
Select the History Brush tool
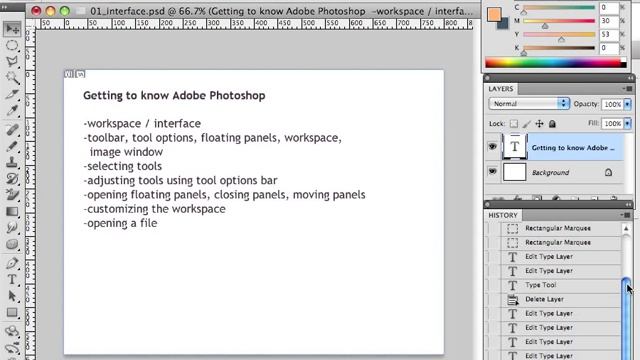pyautogui.click(x=12, y=179)
